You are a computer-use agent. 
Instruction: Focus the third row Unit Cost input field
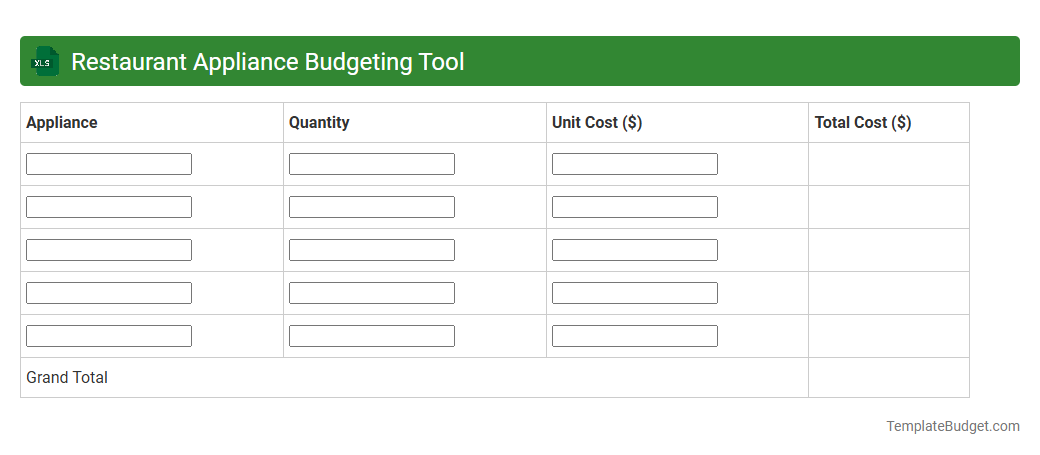pyautogui.click(x=635, y=250)
